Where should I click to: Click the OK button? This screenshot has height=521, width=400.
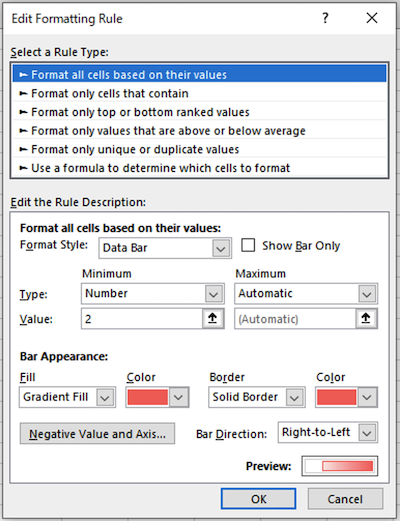point(258,499)
